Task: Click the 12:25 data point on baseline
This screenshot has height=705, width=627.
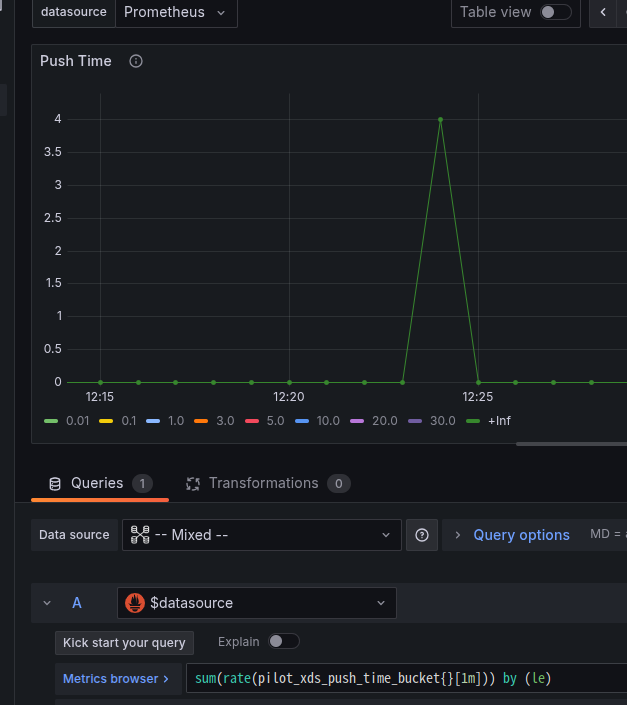Action: click(478, 383)
